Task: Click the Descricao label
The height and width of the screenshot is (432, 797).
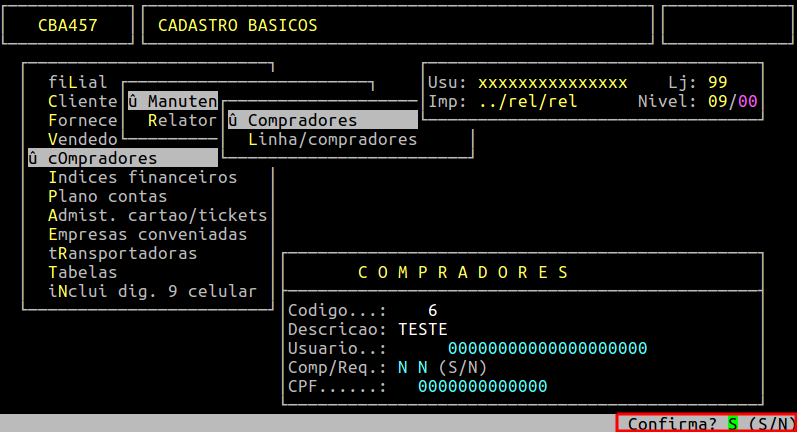Action: point(338,329)
